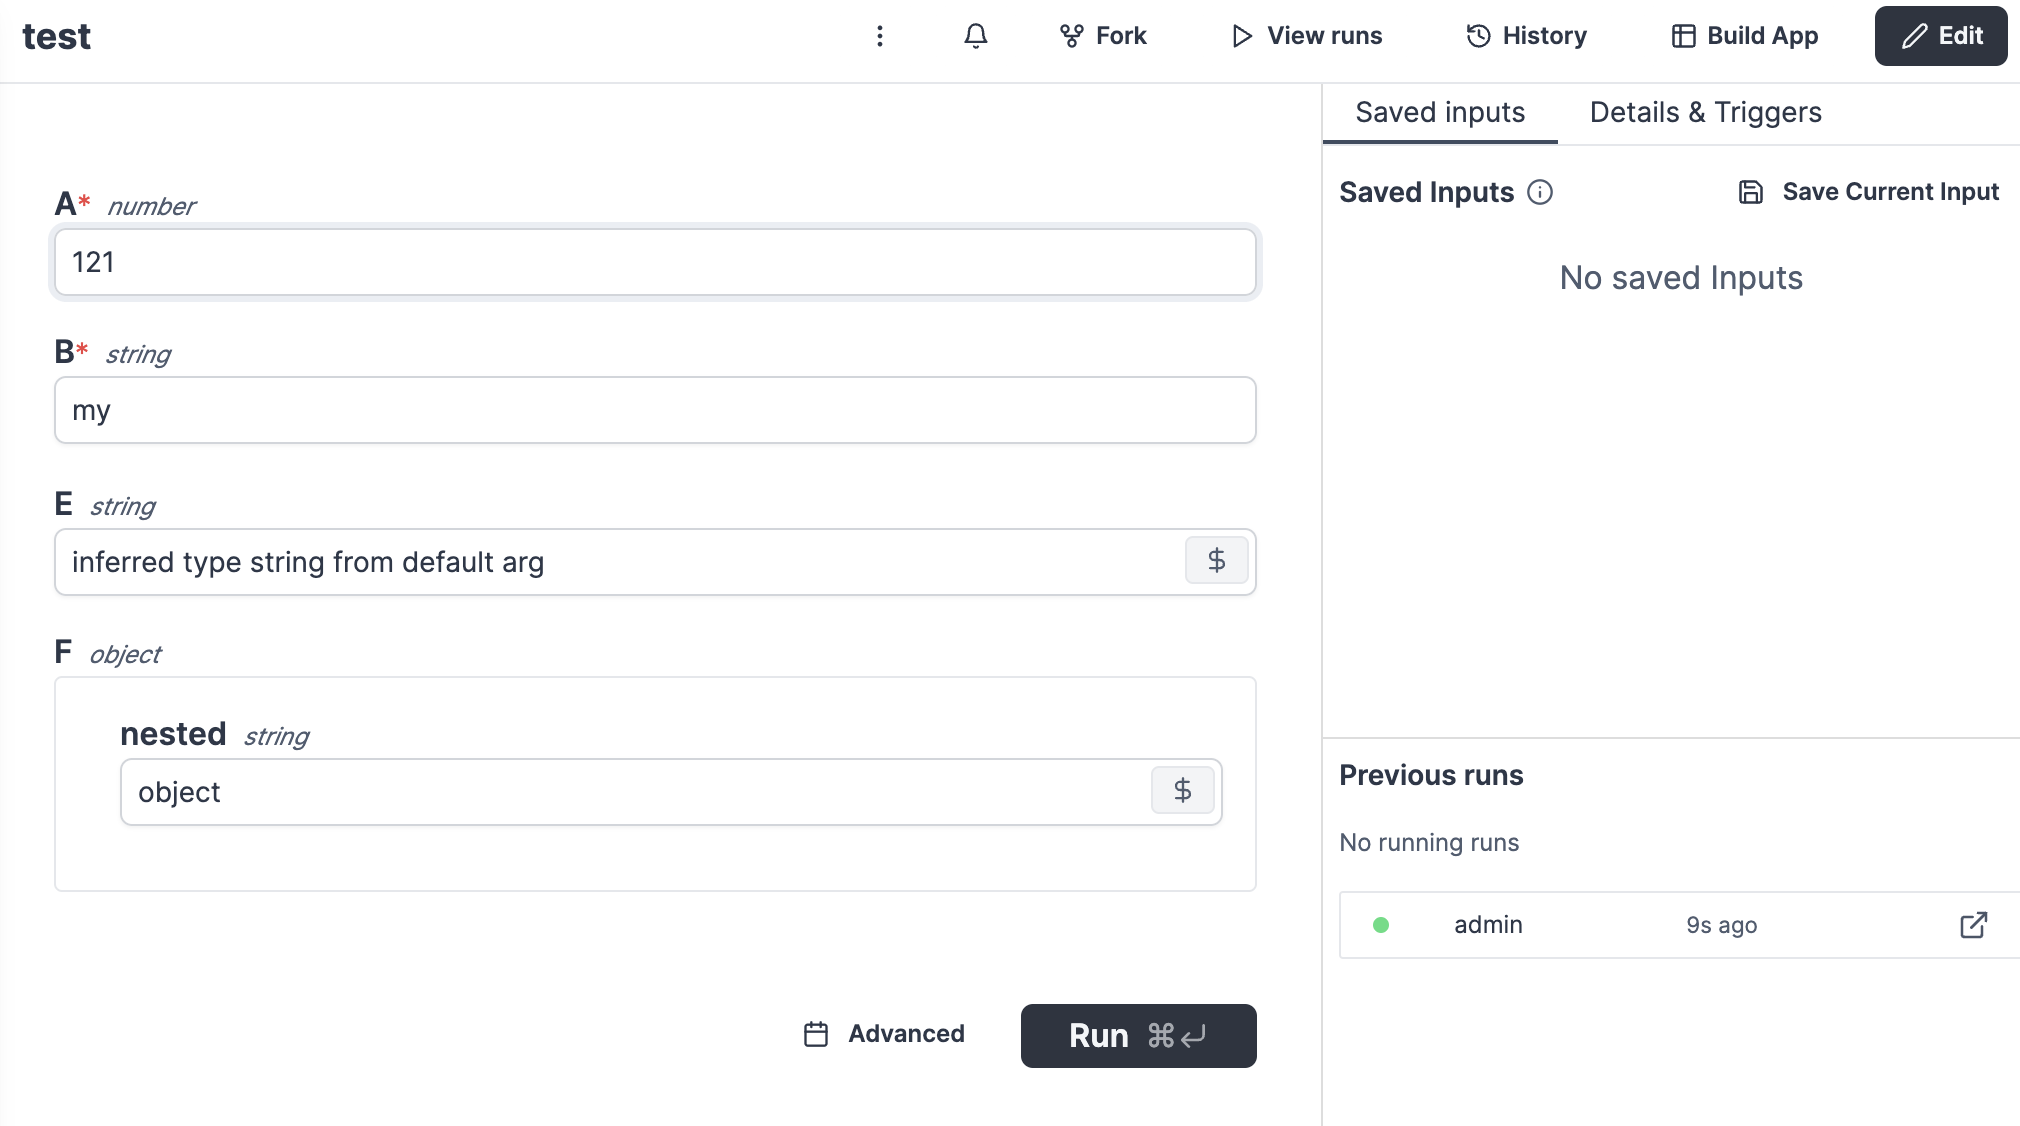Click the Edit button
Image resolution: width=2020 pixels, height=1126 pixels.
tap(1940, 36)
